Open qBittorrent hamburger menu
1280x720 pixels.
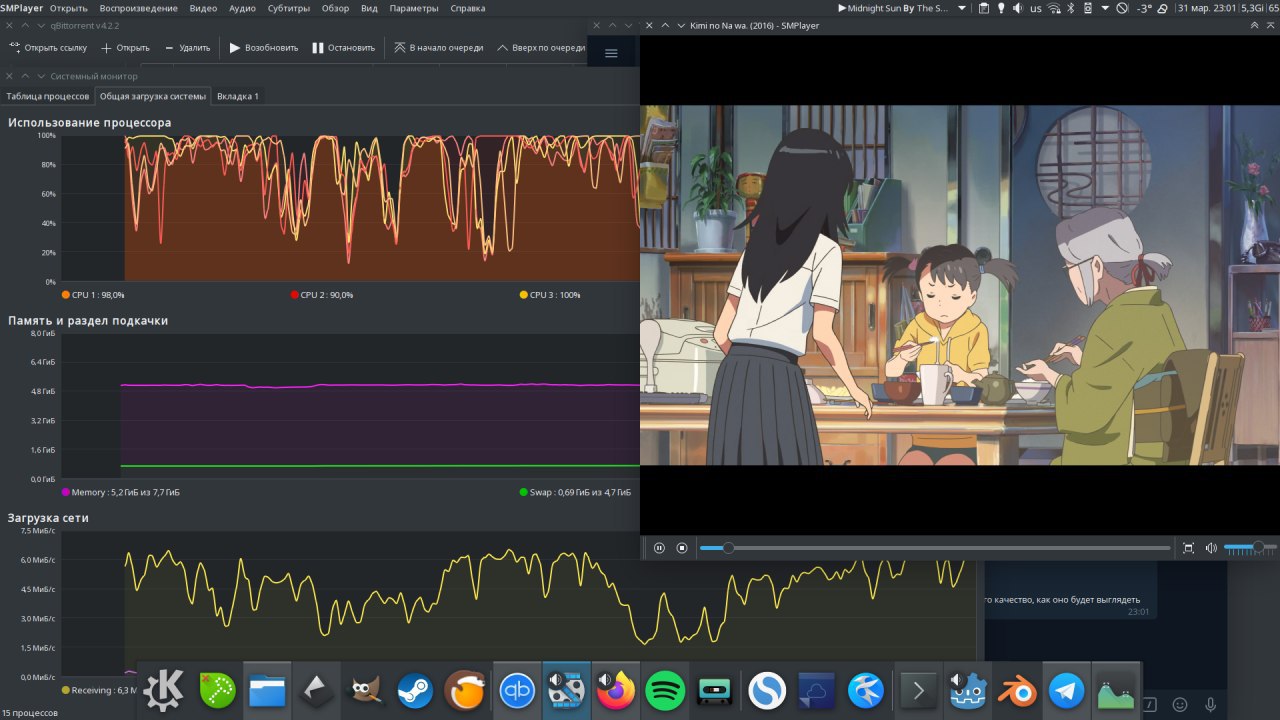(x=612, y=53)
